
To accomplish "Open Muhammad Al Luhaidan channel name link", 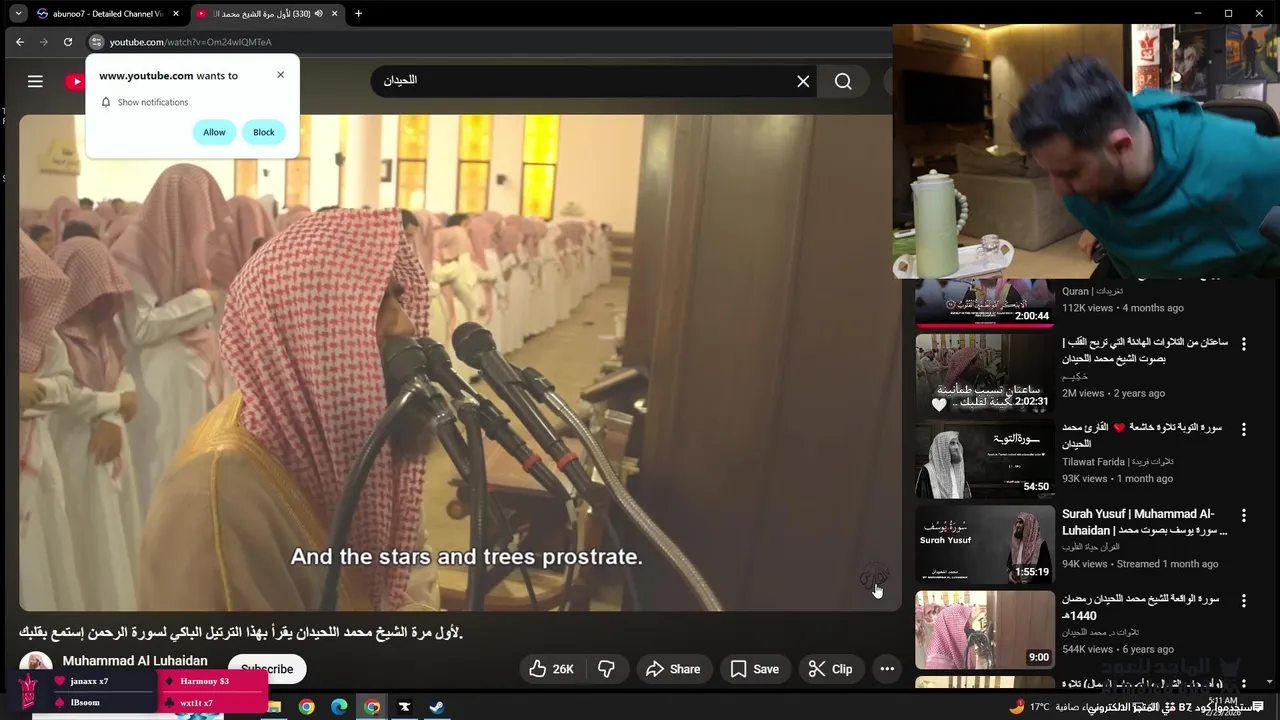I will tap(135, 661).
